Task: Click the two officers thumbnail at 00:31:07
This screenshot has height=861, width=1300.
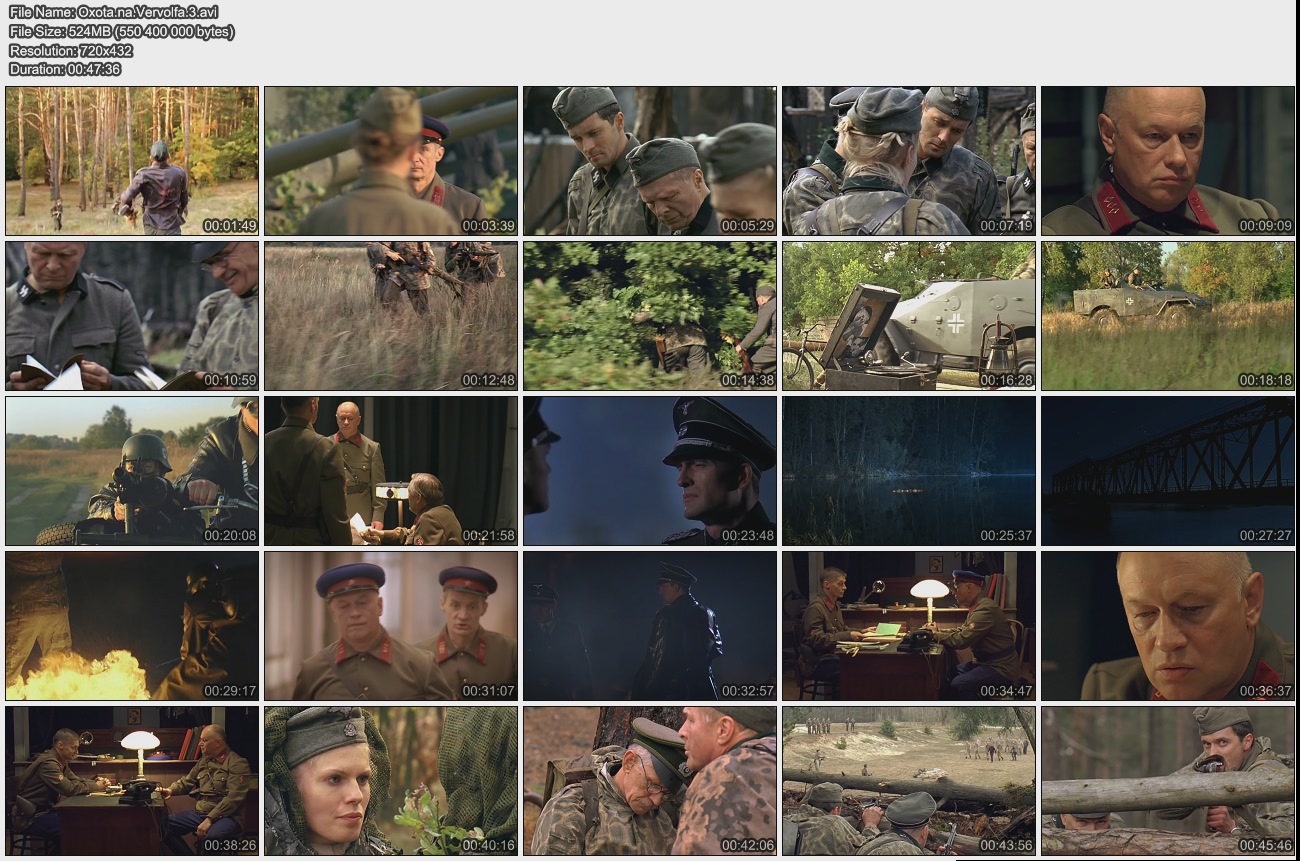Action: (x=391, y=626)
